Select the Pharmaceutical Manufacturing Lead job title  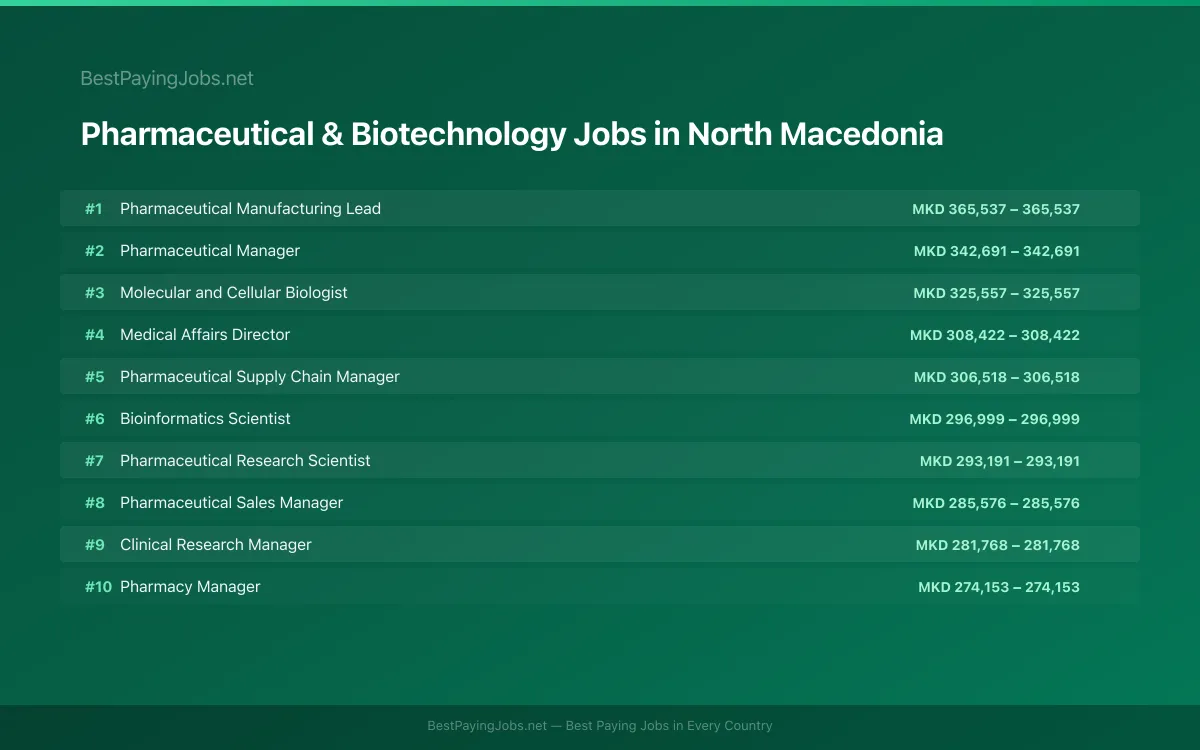[250, 209]
